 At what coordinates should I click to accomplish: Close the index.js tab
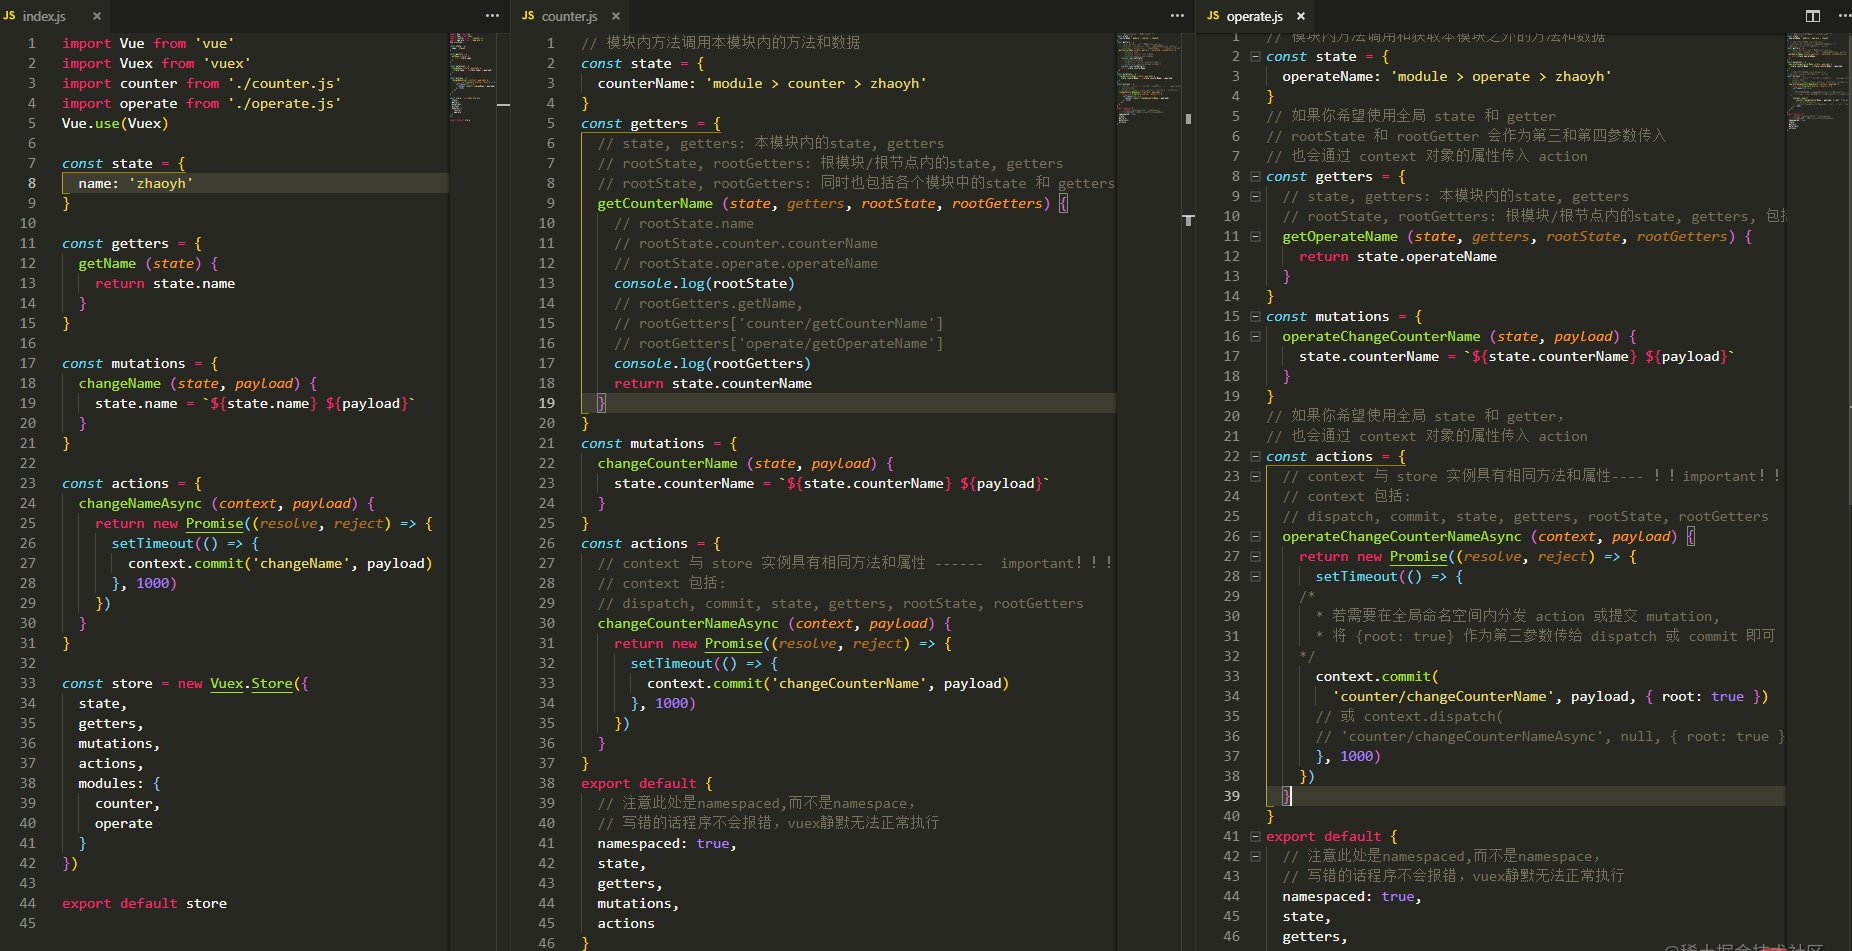coord(97,16)
